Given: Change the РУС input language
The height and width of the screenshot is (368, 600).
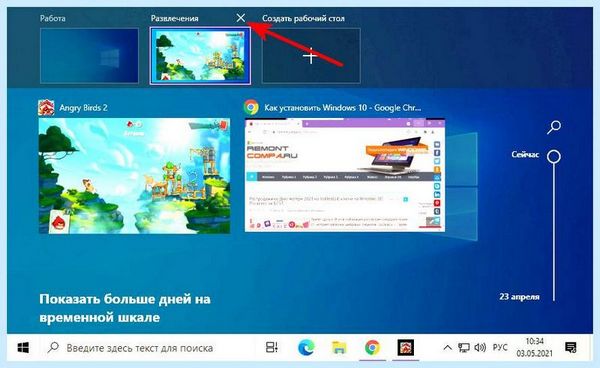Looking at the screenshot, I should click(x=500, y=348).
